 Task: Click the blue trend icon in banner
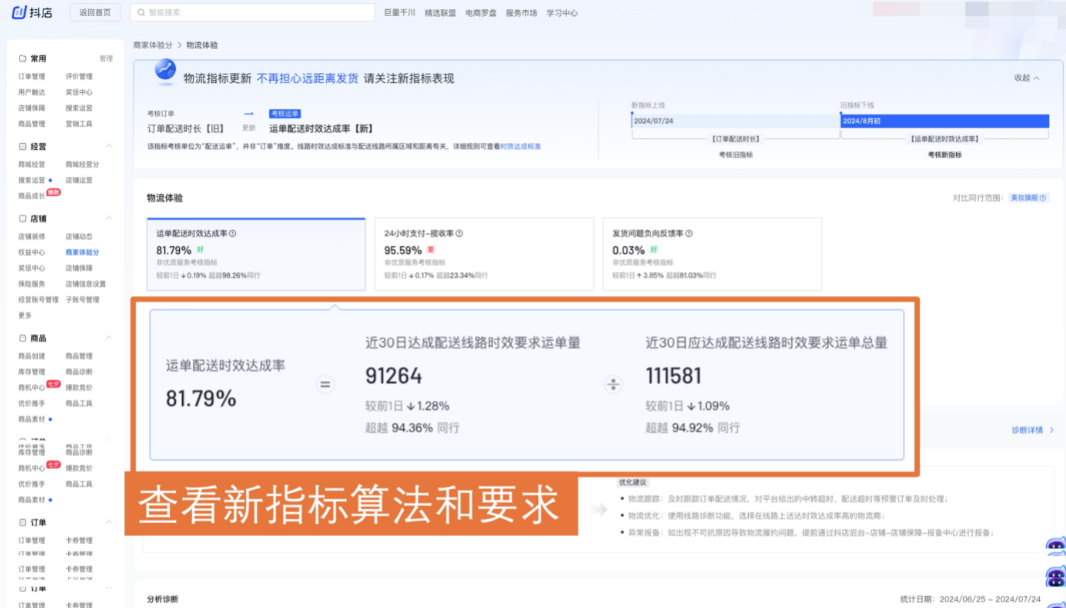pyautogui.click(x=165, y=69)
